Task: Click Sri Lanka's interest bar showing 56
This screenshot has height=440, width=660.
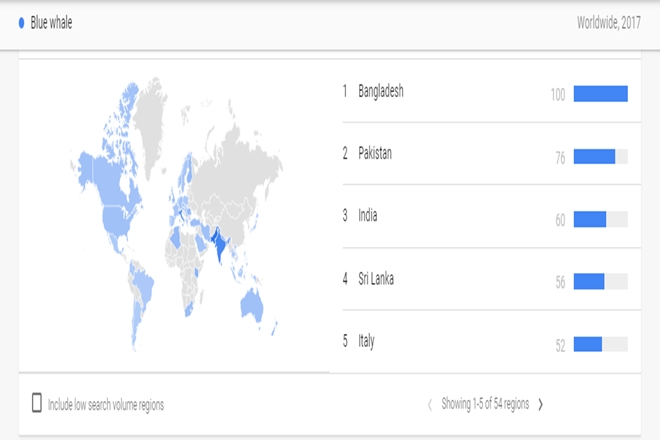Action: point(601,282)
